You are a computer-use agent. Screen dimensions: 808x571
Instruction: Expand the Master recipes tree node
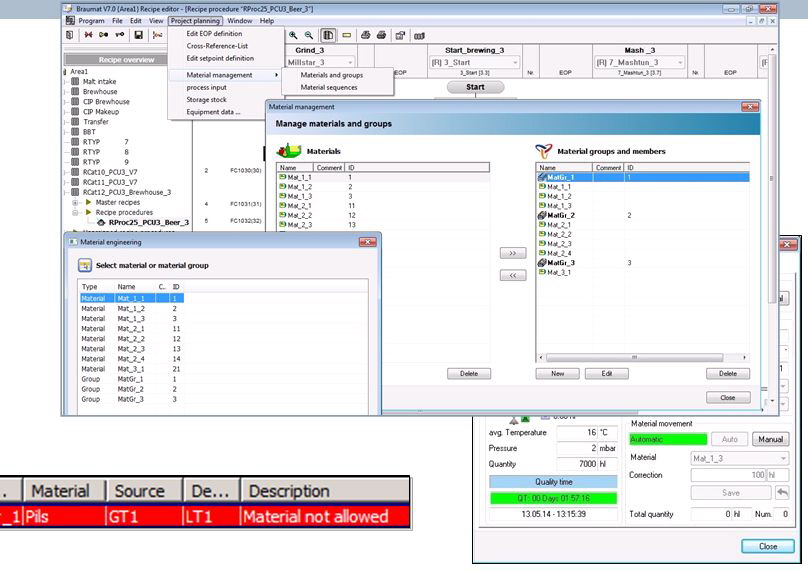pos(76,202)
